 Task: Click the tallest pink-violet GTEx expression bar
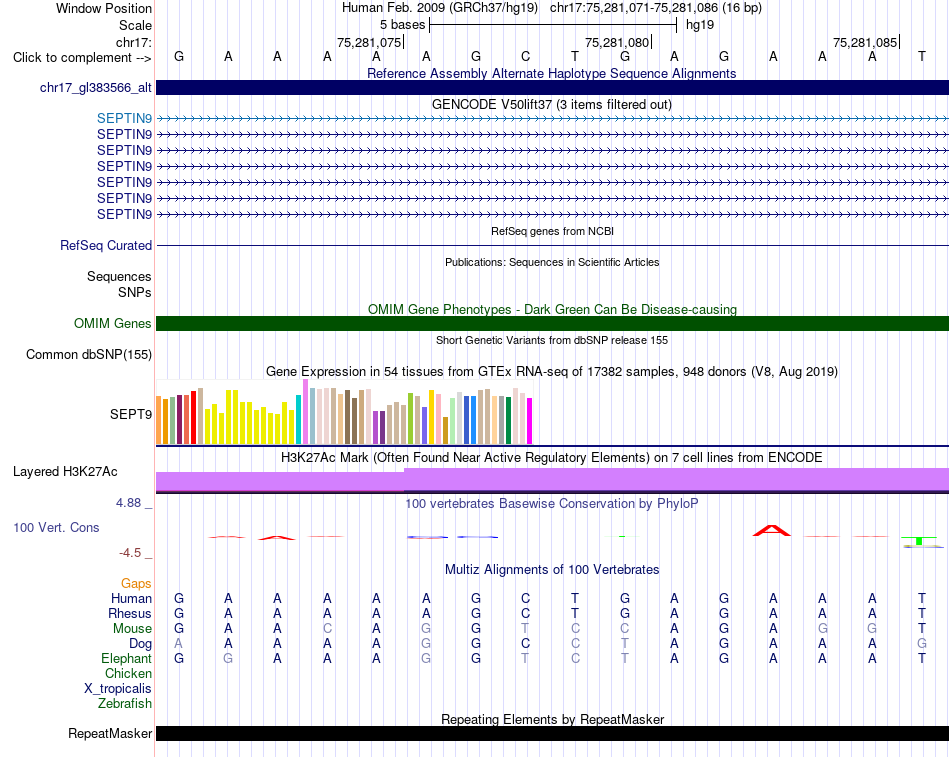pos(305,412)
